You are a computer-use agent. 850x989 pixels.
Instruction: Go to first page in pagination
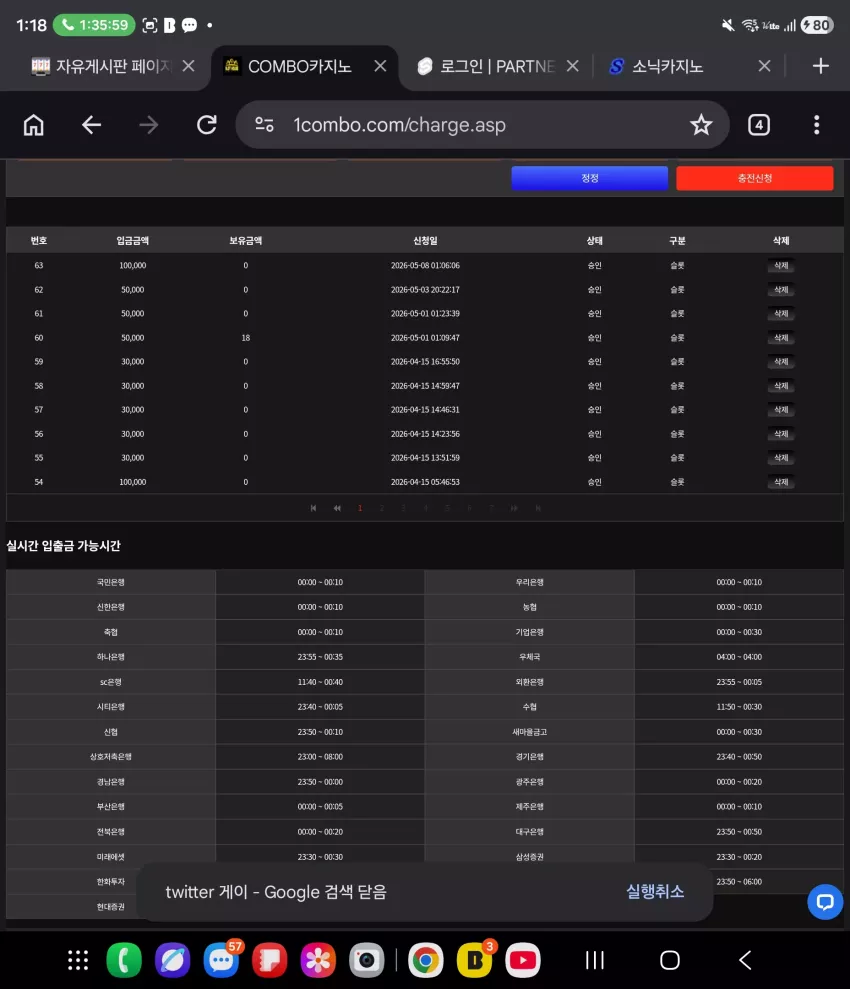pyautogui.click(x=313, y=508)
